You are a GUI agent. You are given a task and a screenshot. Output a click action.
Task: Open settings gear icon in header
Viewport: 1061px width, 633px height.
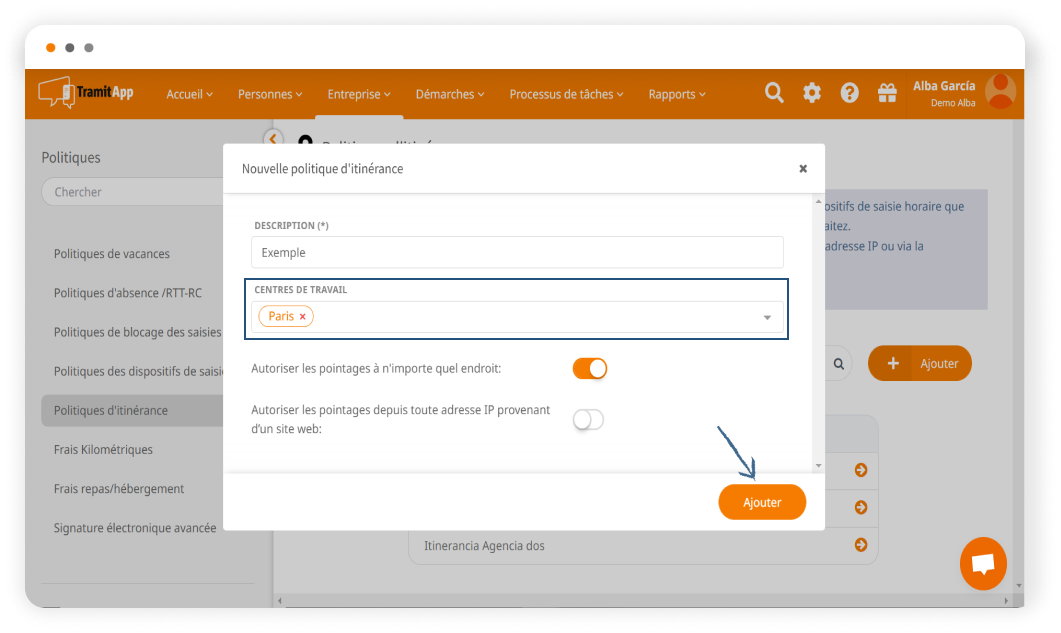point(812,93)
